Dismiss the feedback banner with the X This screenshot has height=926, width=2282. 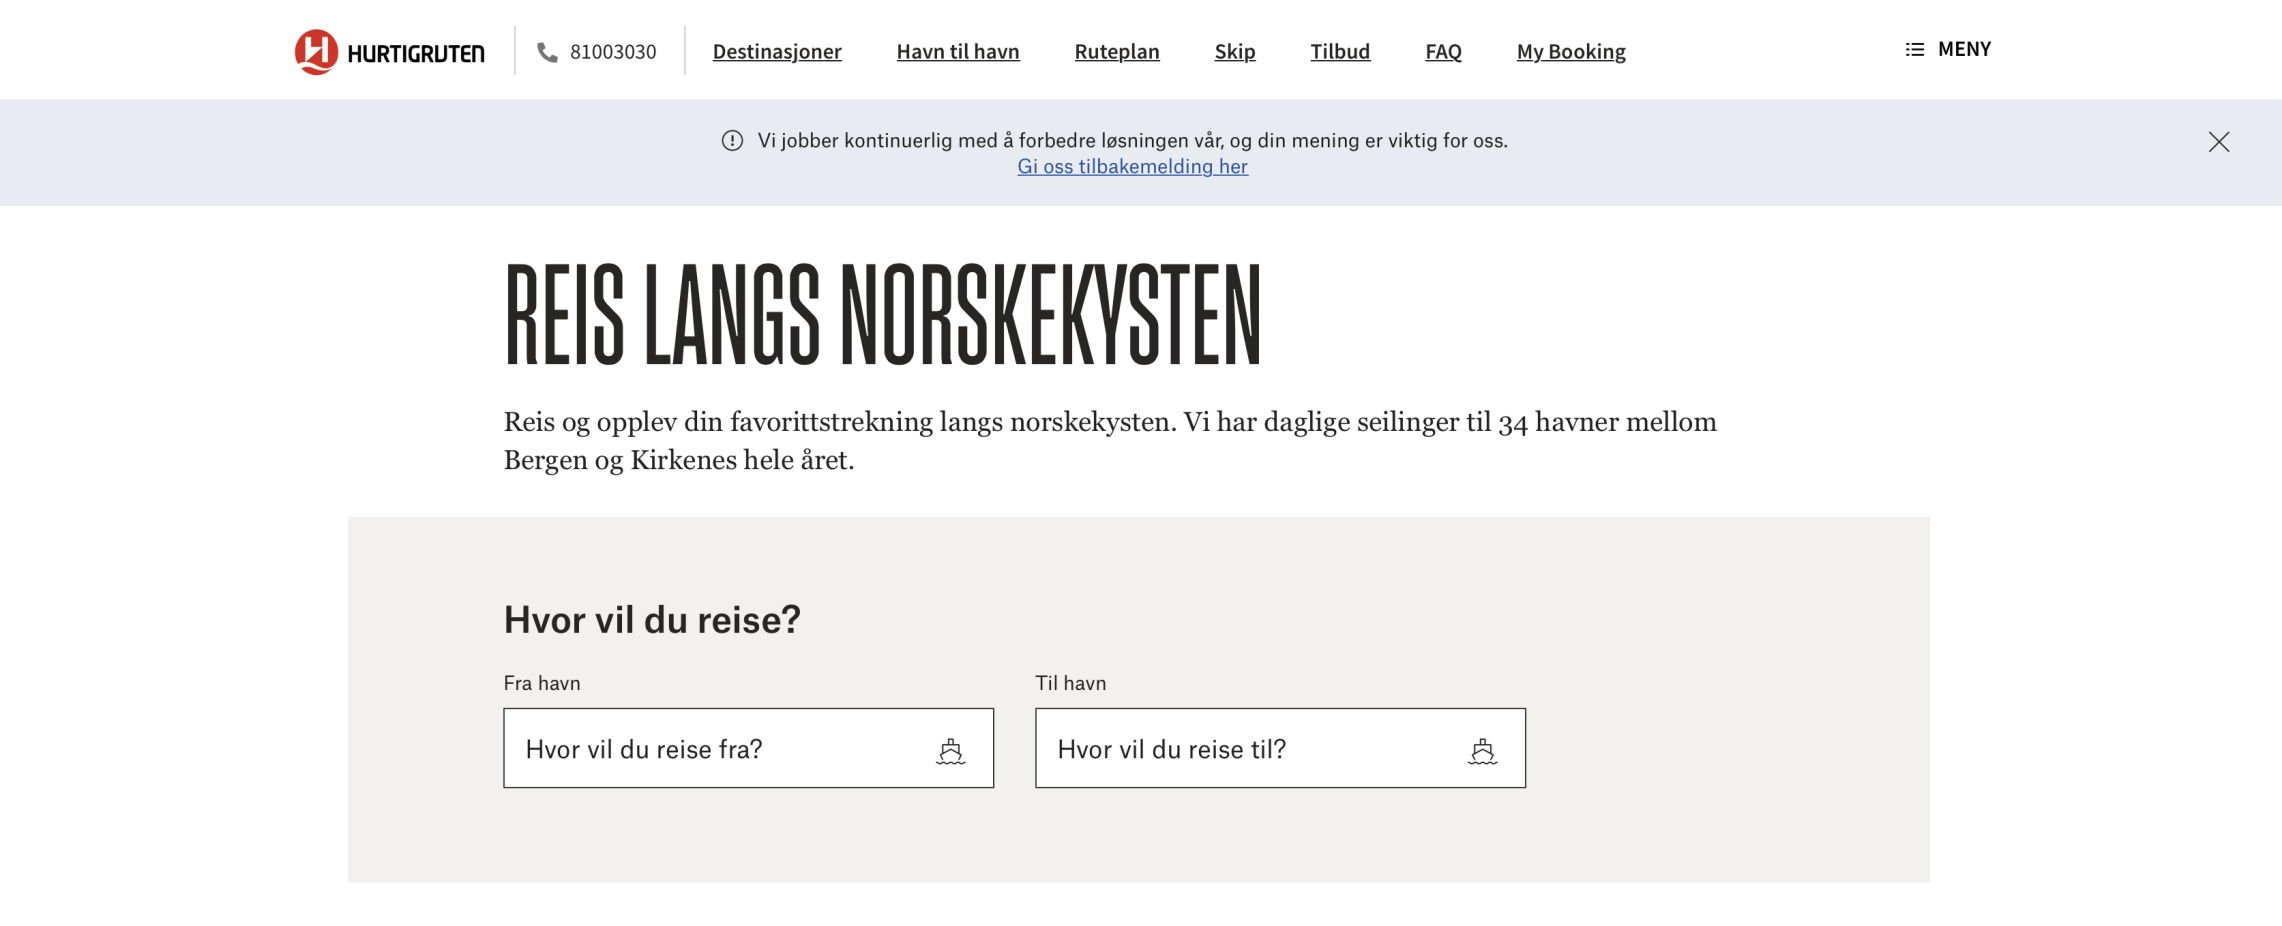(2219, 142)
